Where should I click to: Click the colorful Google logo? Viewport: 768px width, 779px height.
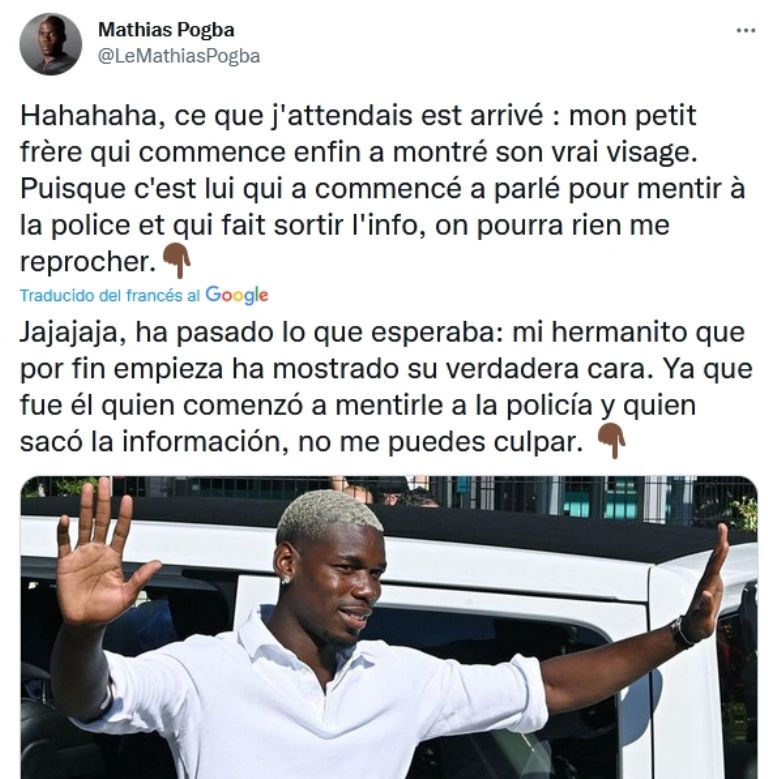tap(237, 295)
